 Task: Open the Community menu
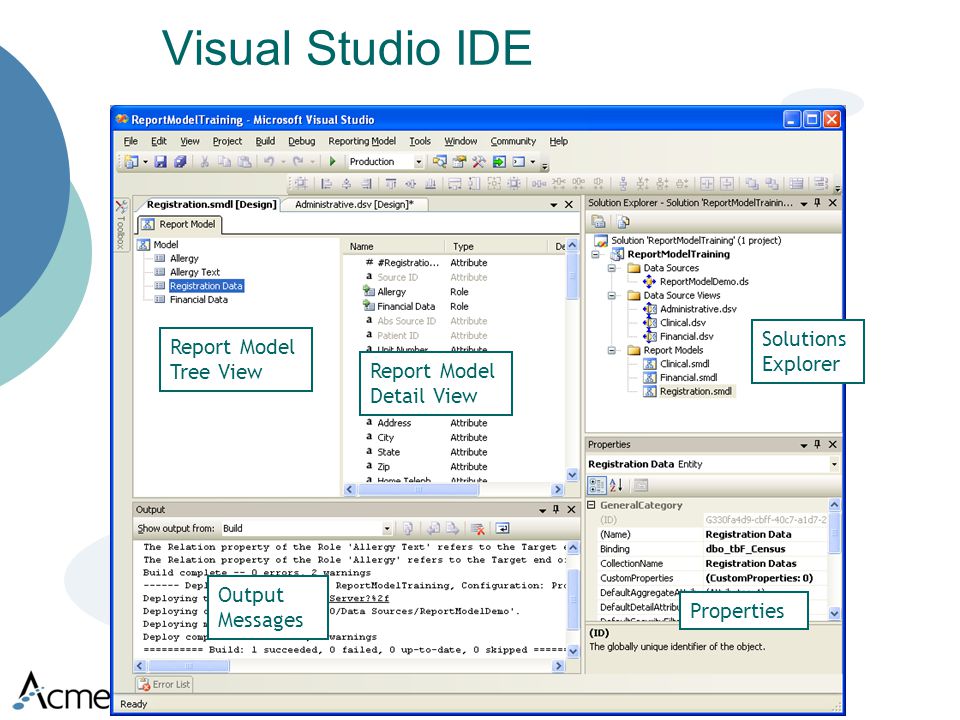pos(513,141)
